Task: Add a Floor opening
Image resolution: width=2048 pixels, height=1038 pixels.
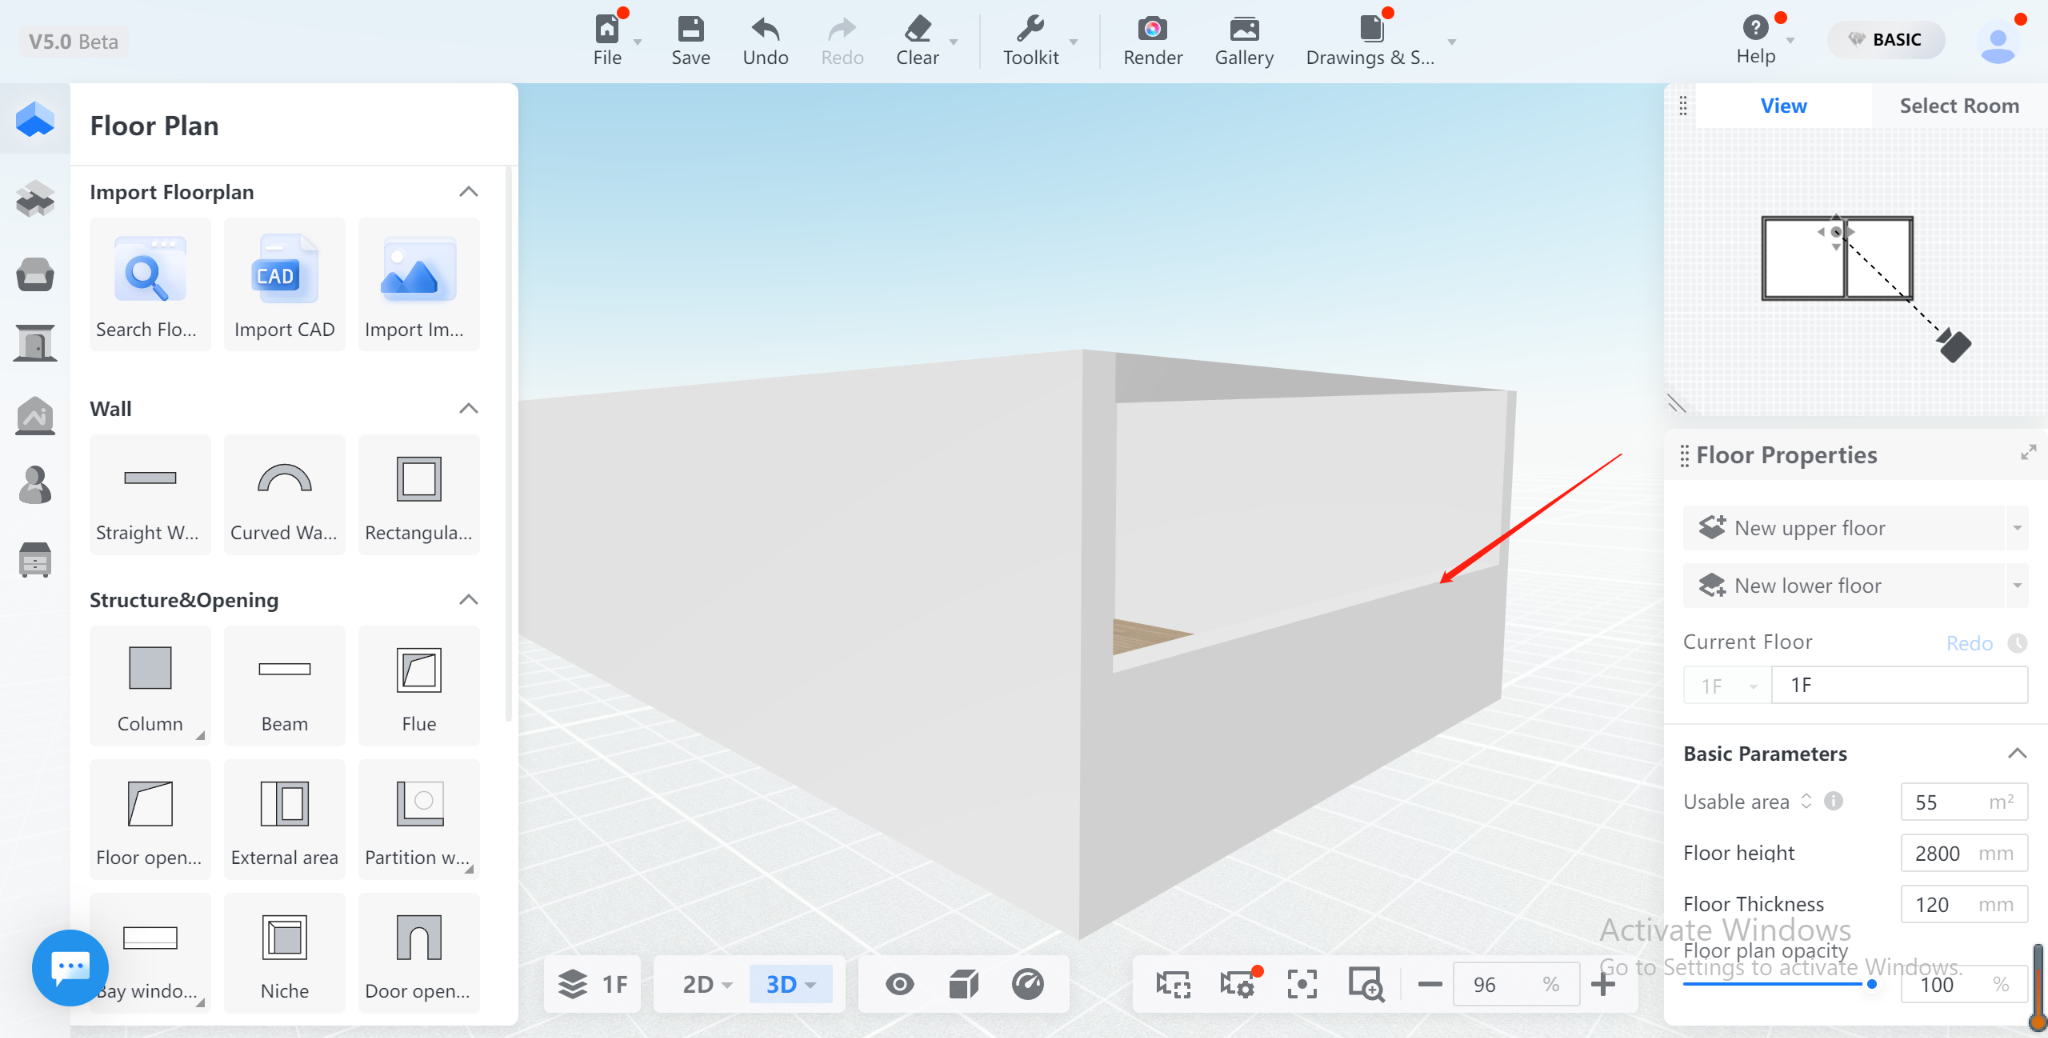Action: (x=150, y=819)
